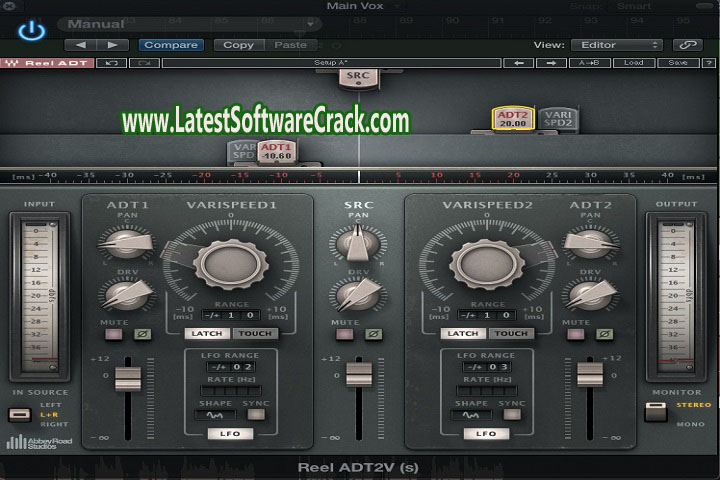Go to the next preset arrow in Waves bar
The width and height of the screenshot is (720, 480).
(x=551, y=63)
